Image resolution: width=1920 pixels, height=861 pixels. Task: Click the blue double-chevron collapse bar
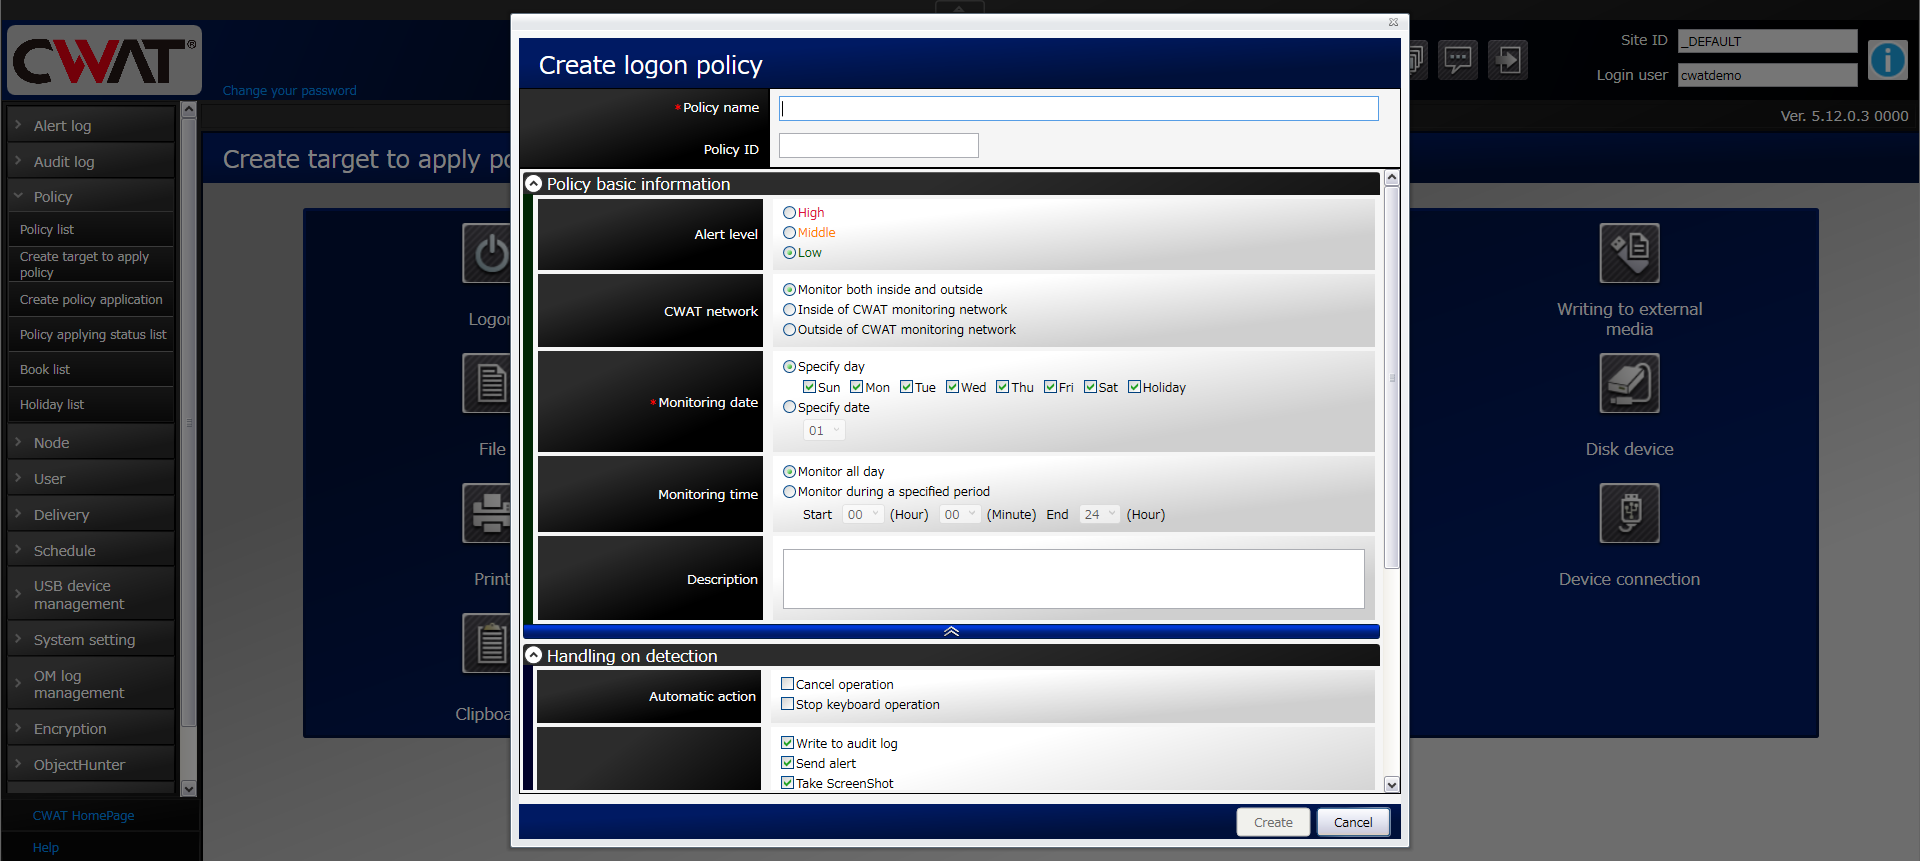(951, 631)
